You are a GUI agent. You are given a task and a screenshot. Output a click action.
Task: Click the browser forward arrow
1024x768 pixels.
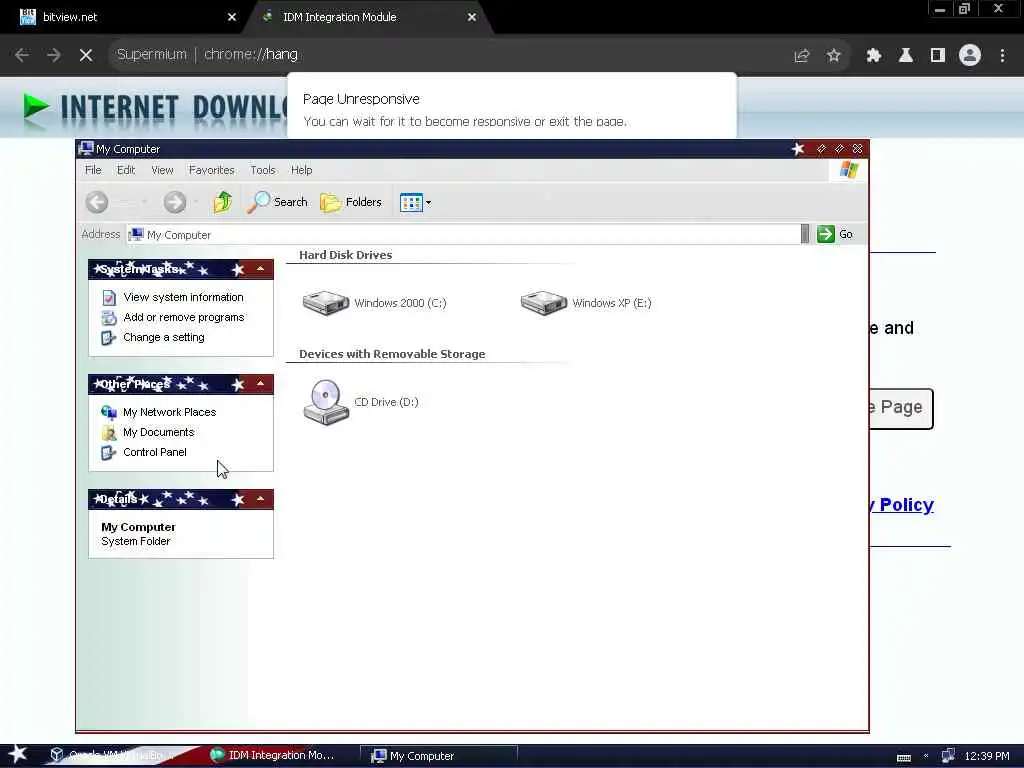tap(54, 55)
